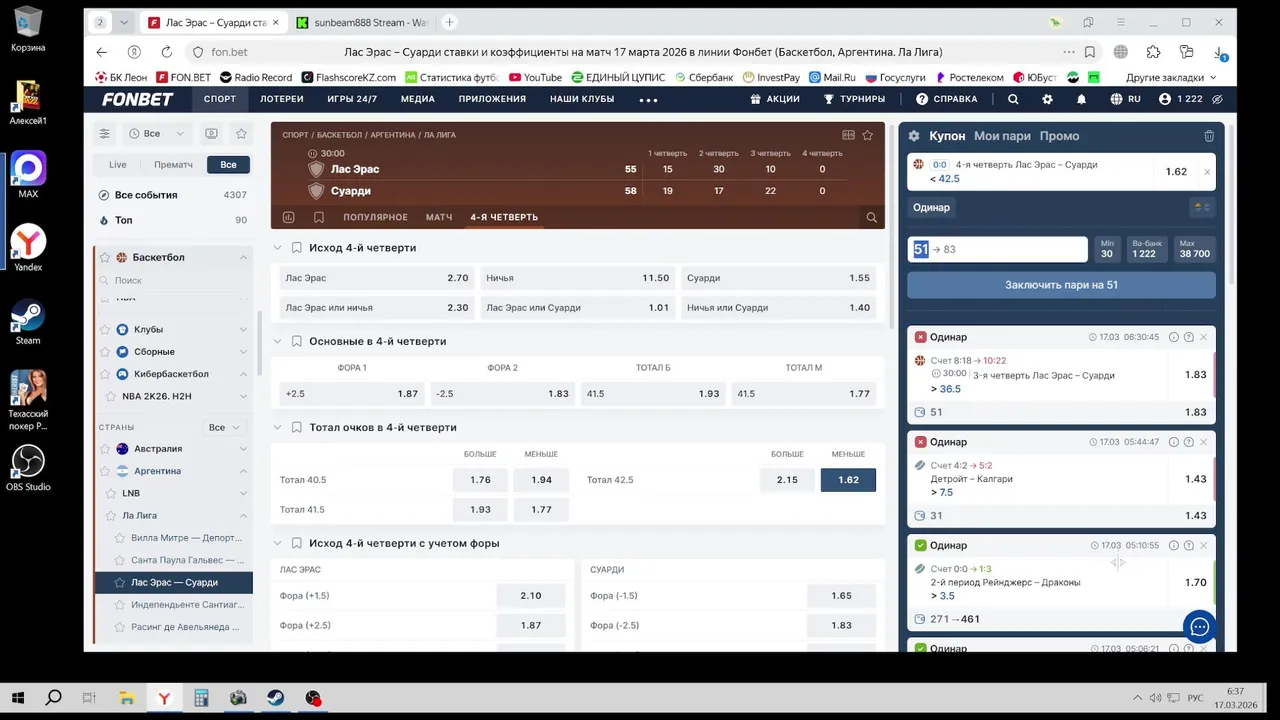Image resolution: width=1280 pixels, height=720 pixels.
Task: Open the scoreboard layout icon in the match header
Action: pos(848,135)
